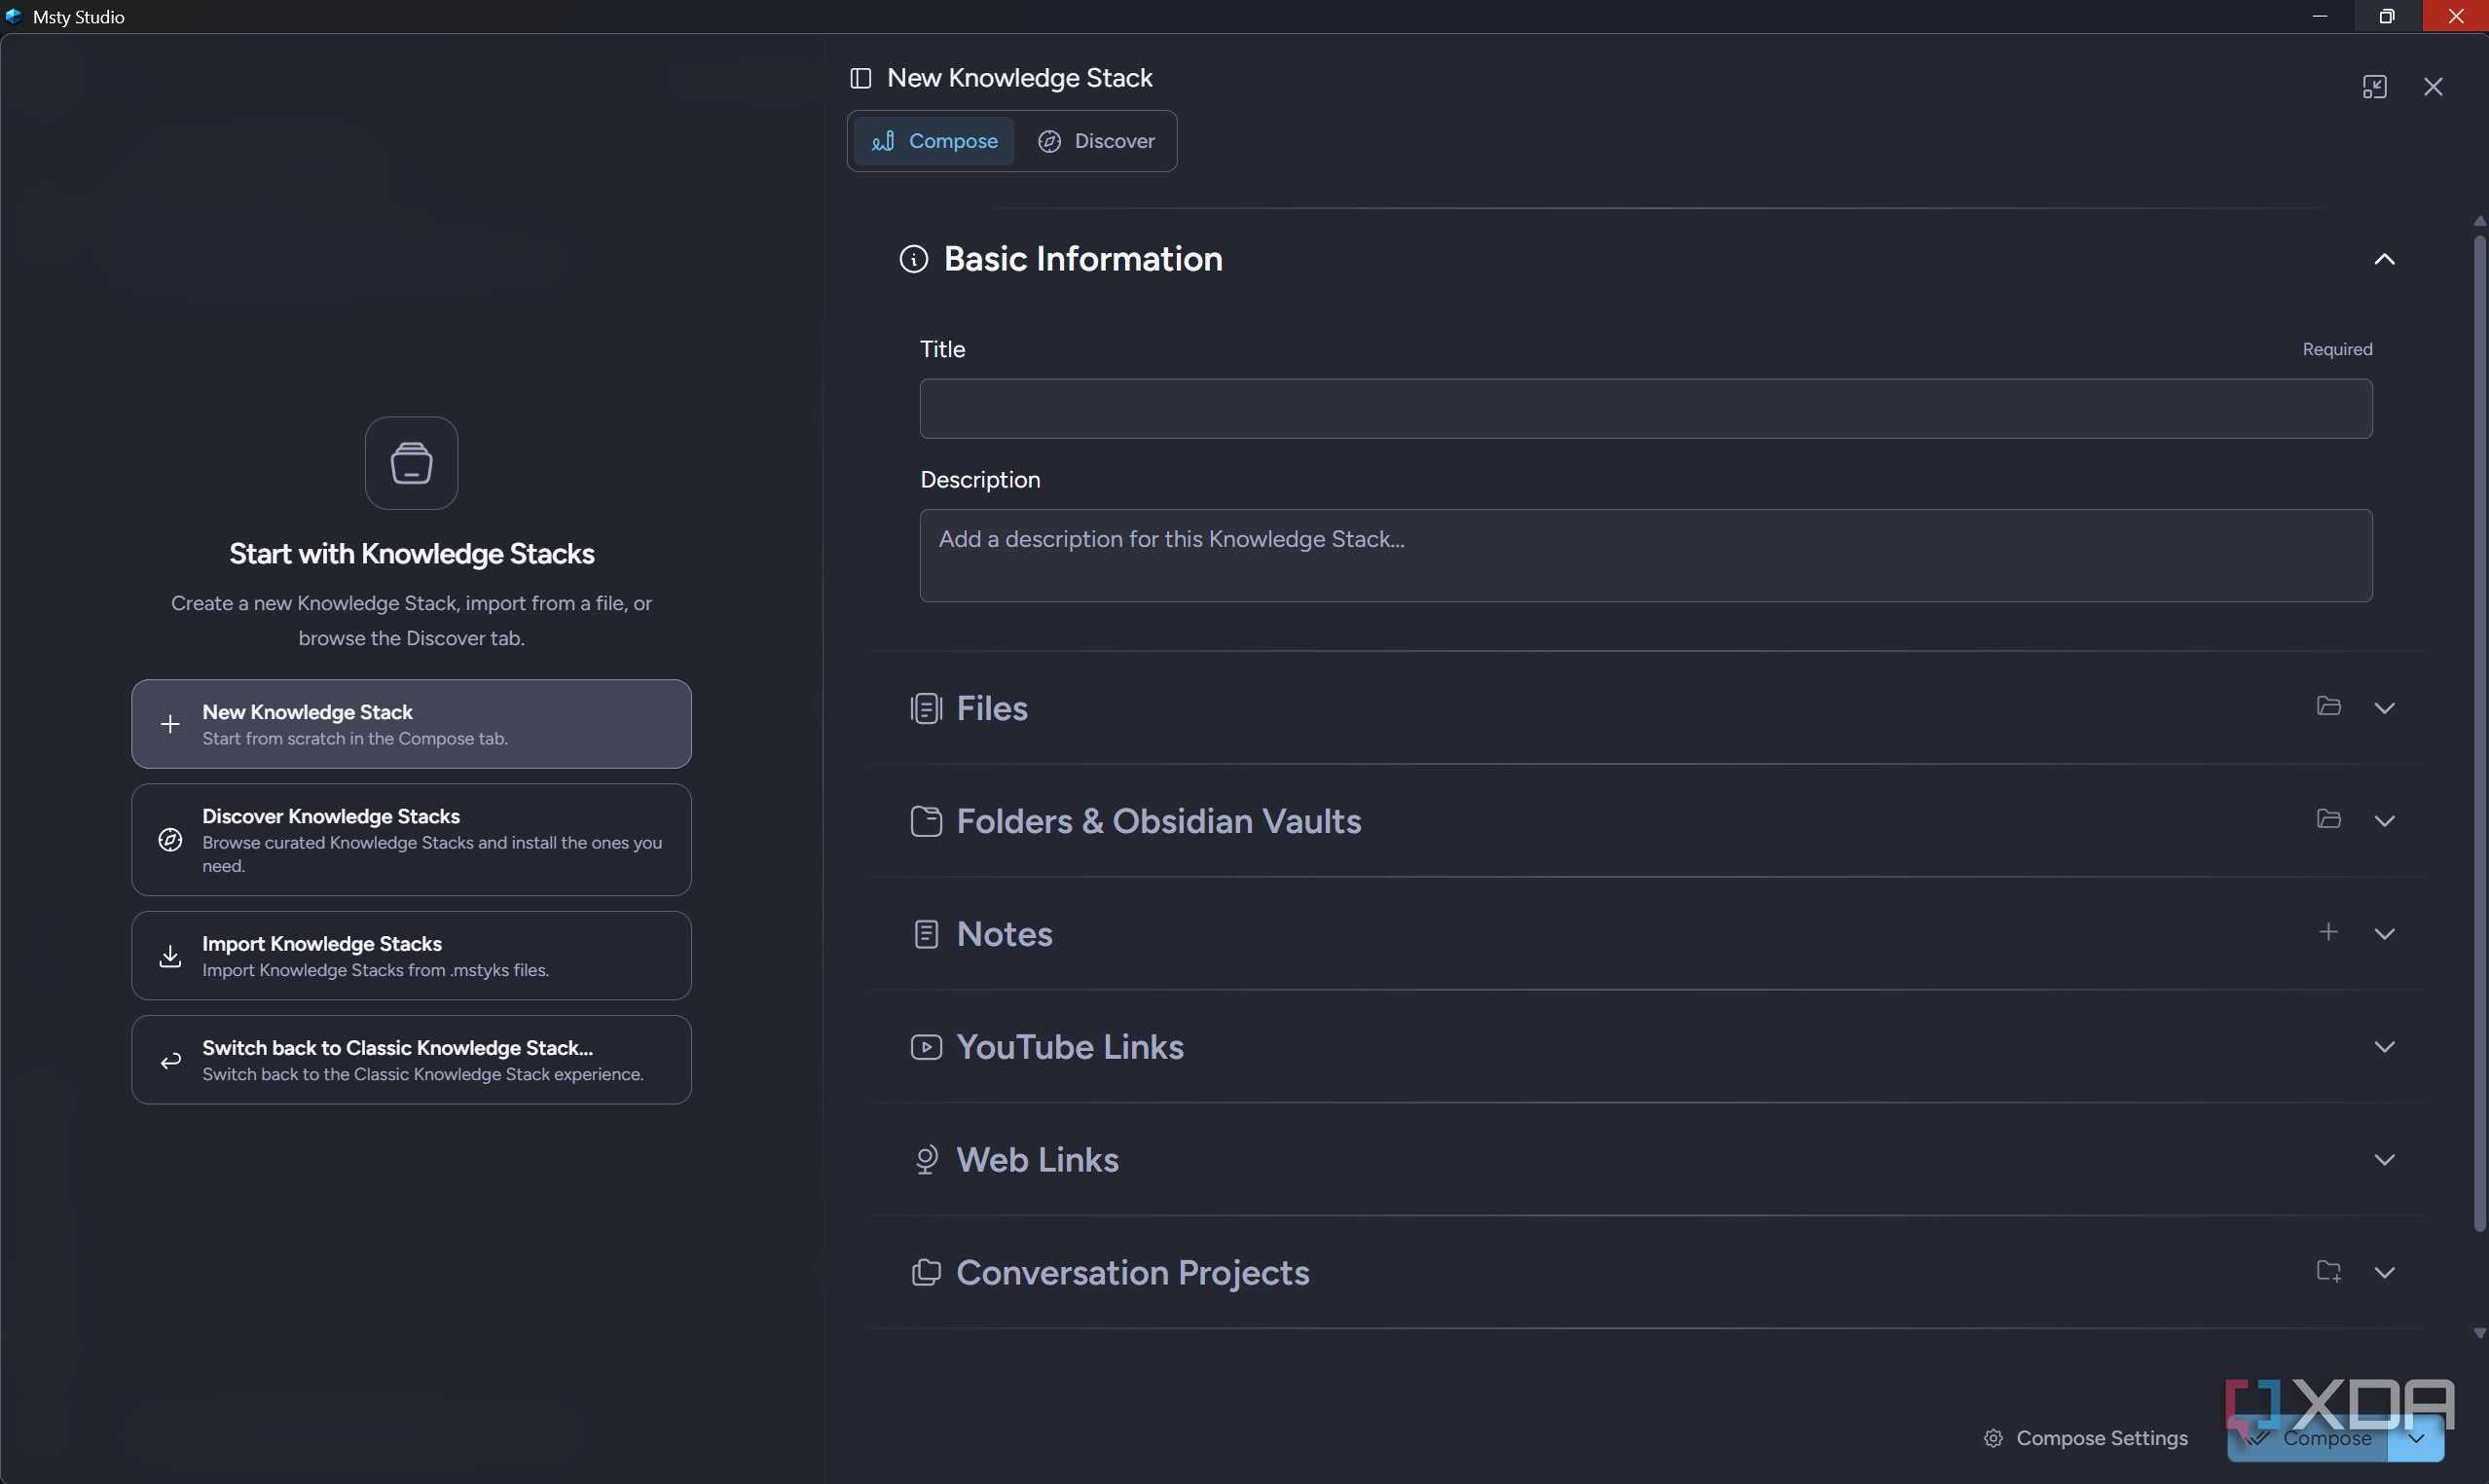Click the scrollbar down arrow
2489x1484 pixels.
(2479, 1333)
